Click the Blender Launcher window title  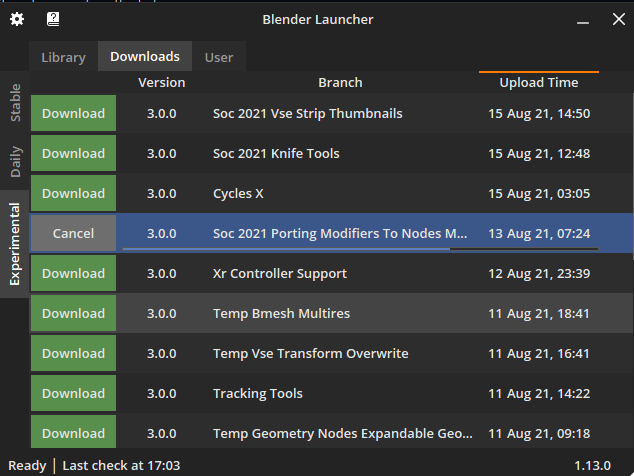click(318, 19)
